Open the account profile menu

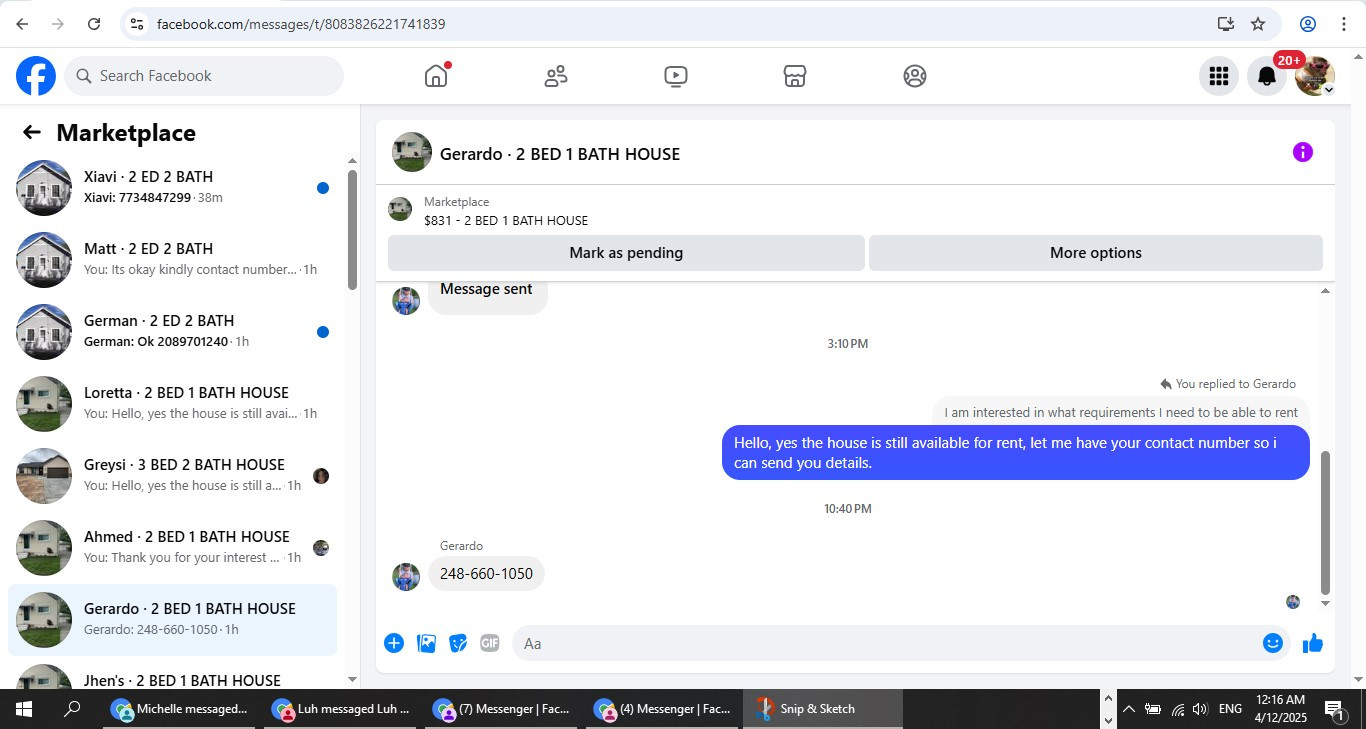click(x=1315, y=76)
